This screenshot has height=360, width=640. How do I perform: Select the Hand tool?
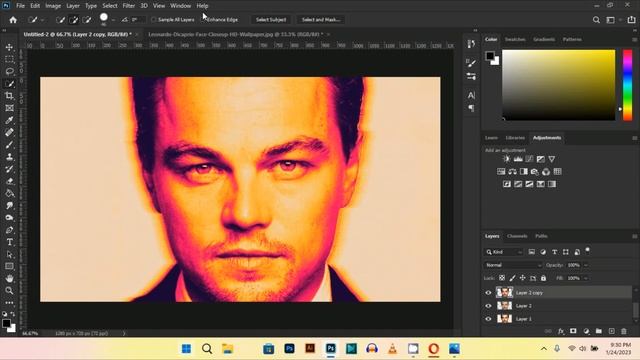(9, 278)
